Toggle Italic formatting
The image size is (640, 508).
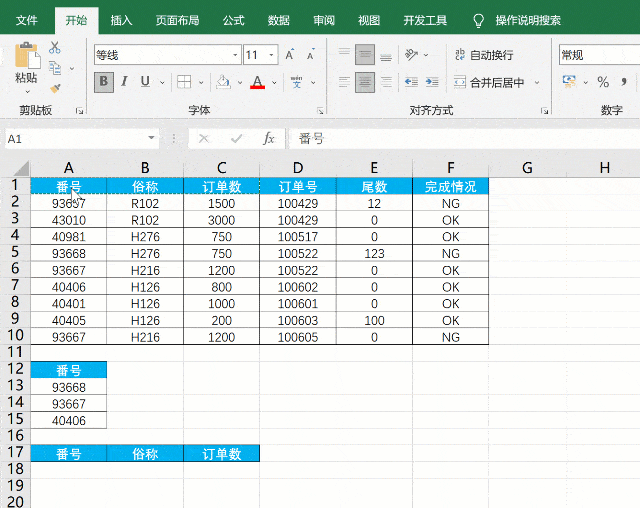(124, 82)
